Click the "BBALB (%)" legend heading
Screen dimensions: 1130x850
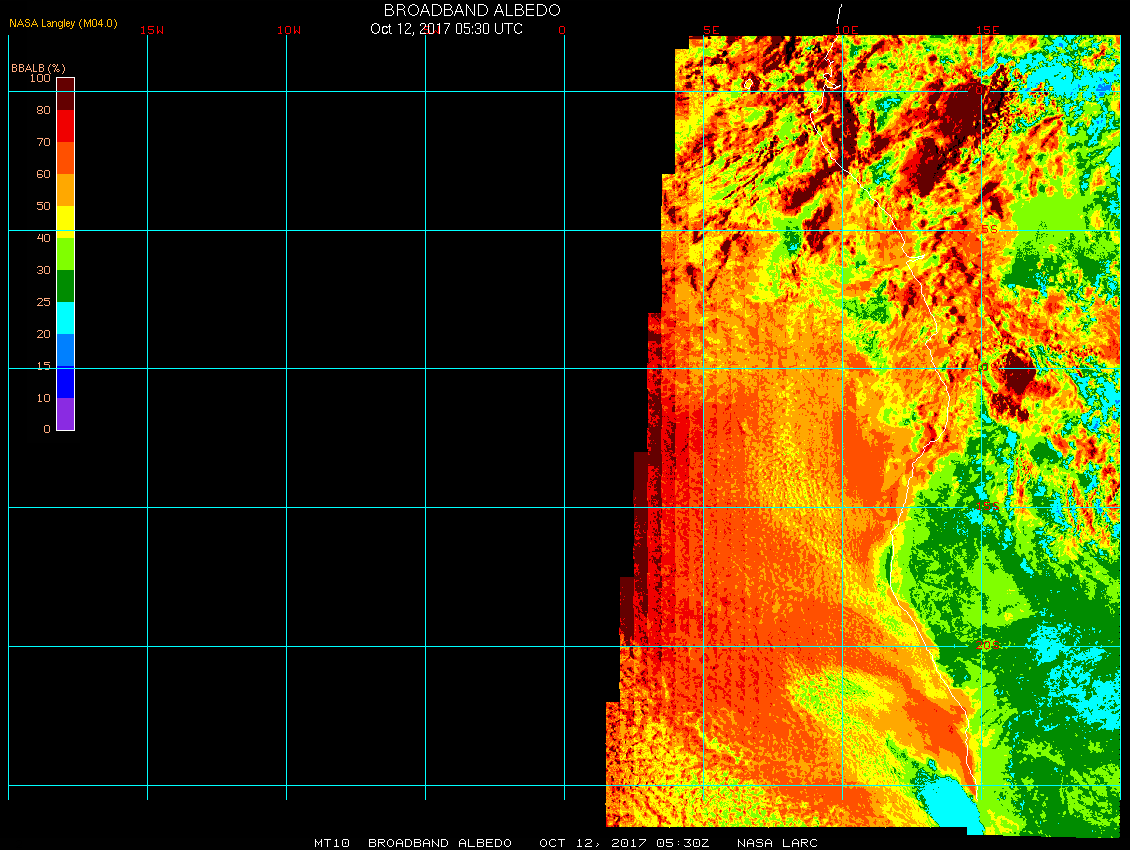[38, 68]
